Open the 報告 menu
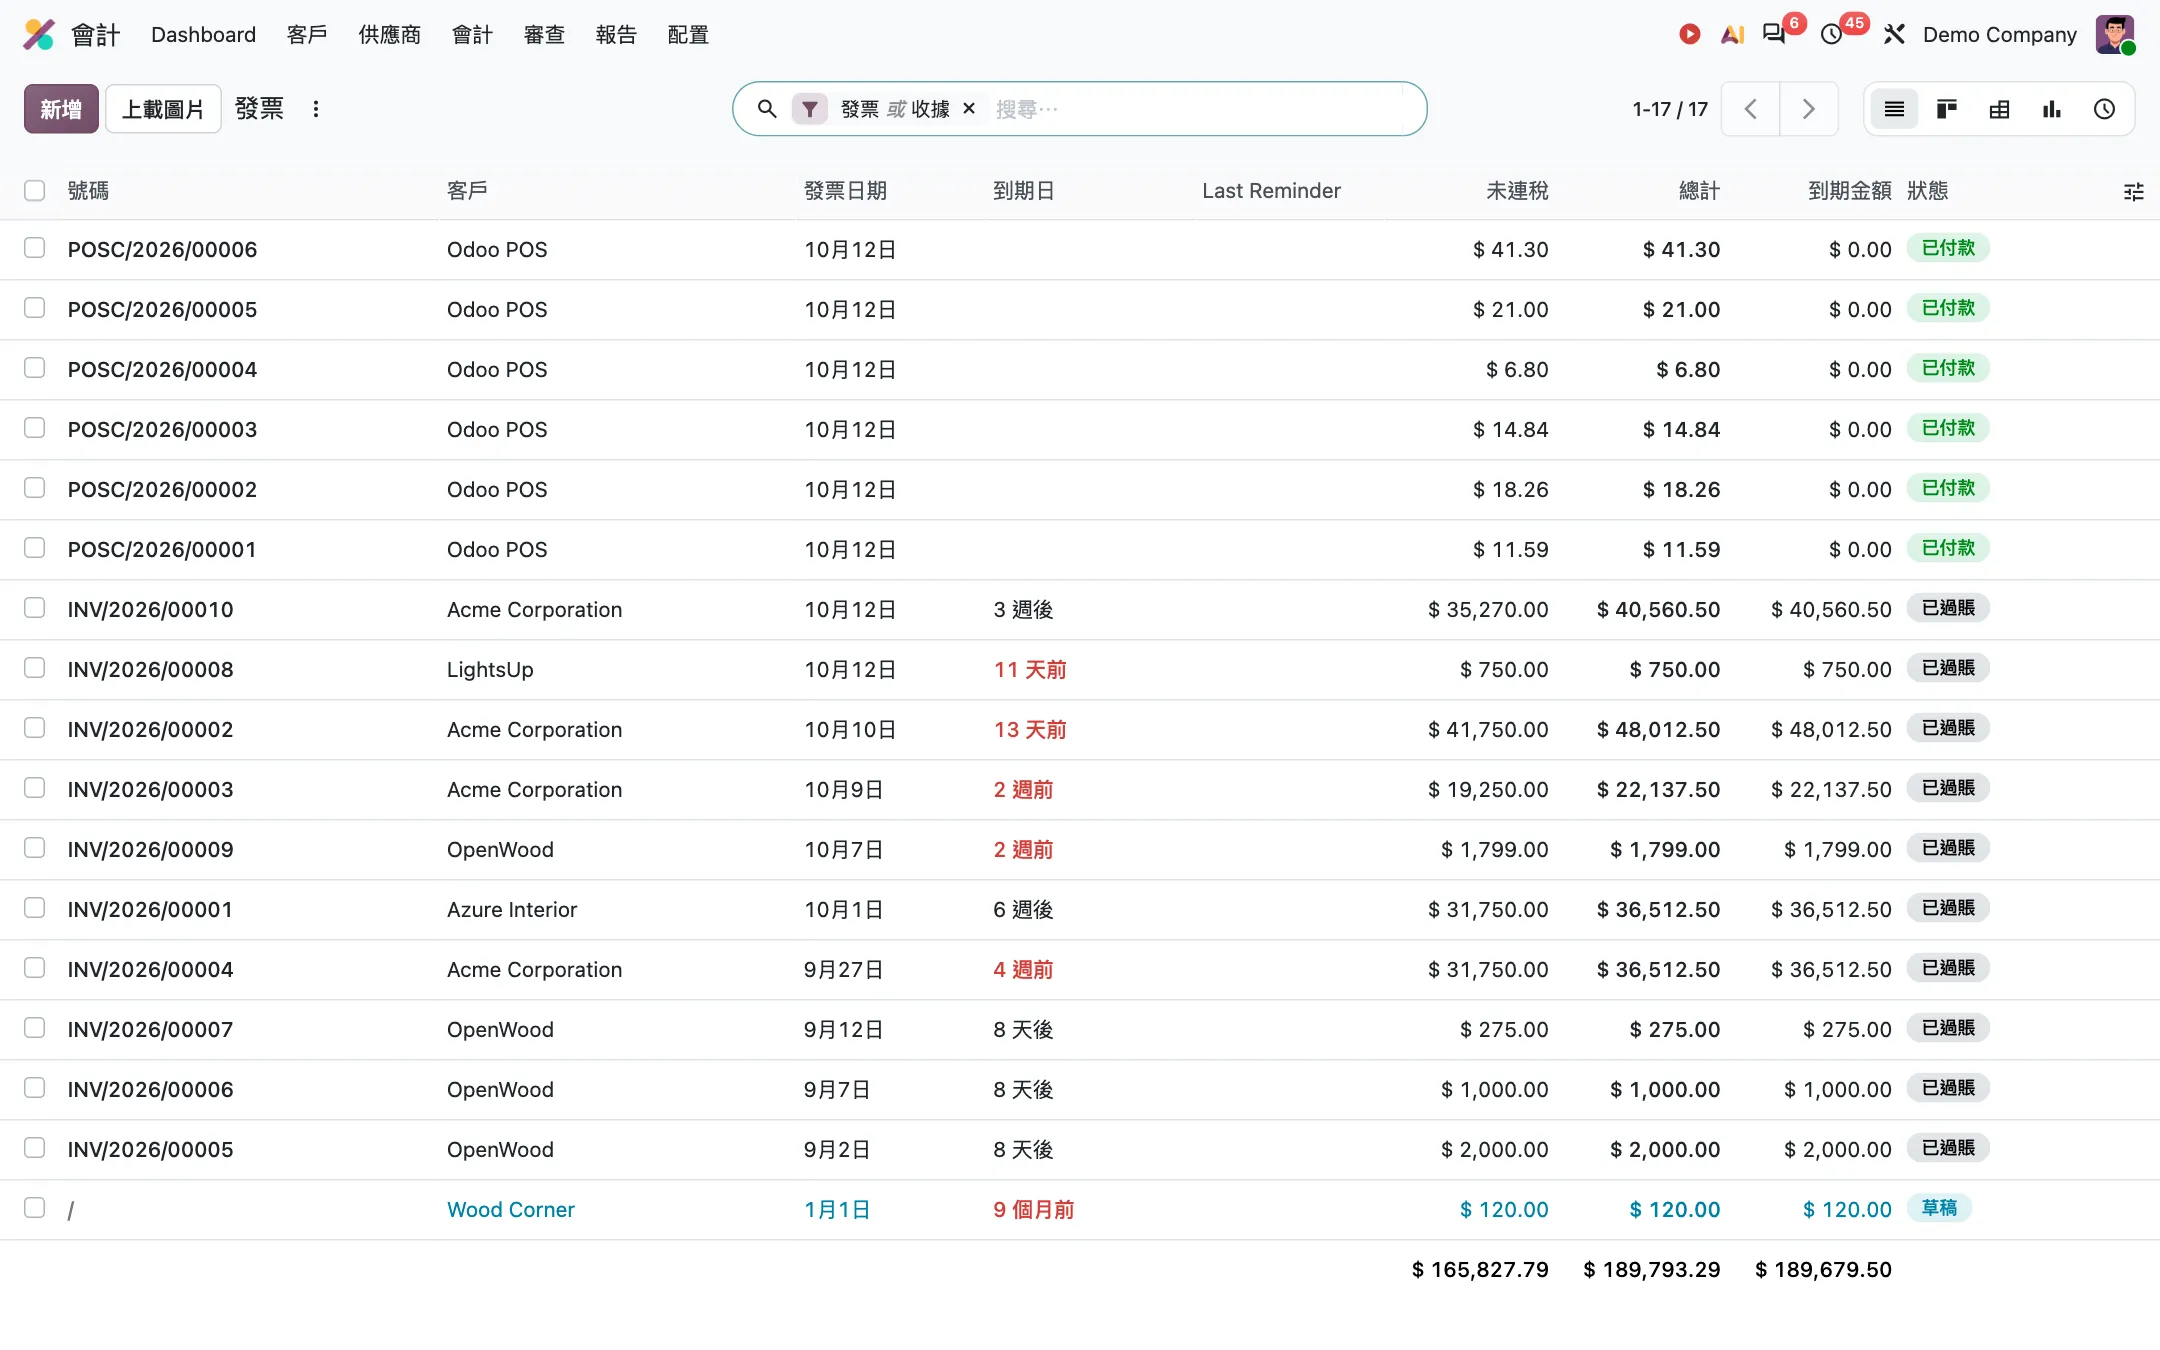Screen dimensions: 2160x1350 616,35
